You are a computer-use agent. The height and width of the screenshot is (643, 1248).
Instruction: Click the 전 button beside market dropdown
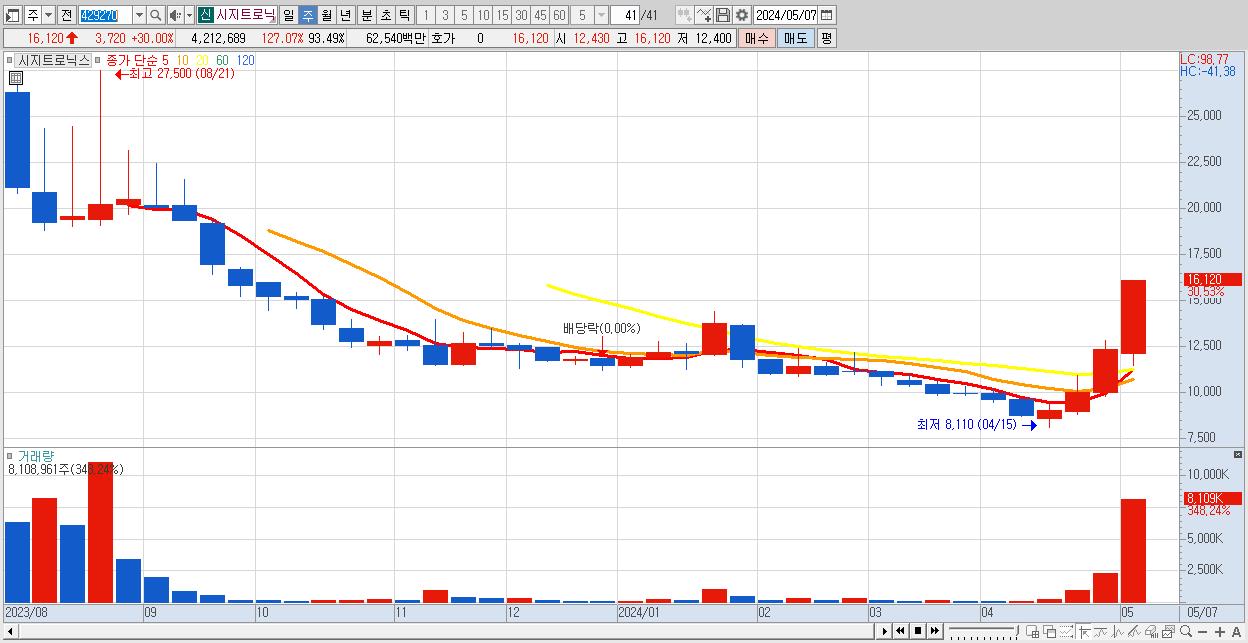66,15
